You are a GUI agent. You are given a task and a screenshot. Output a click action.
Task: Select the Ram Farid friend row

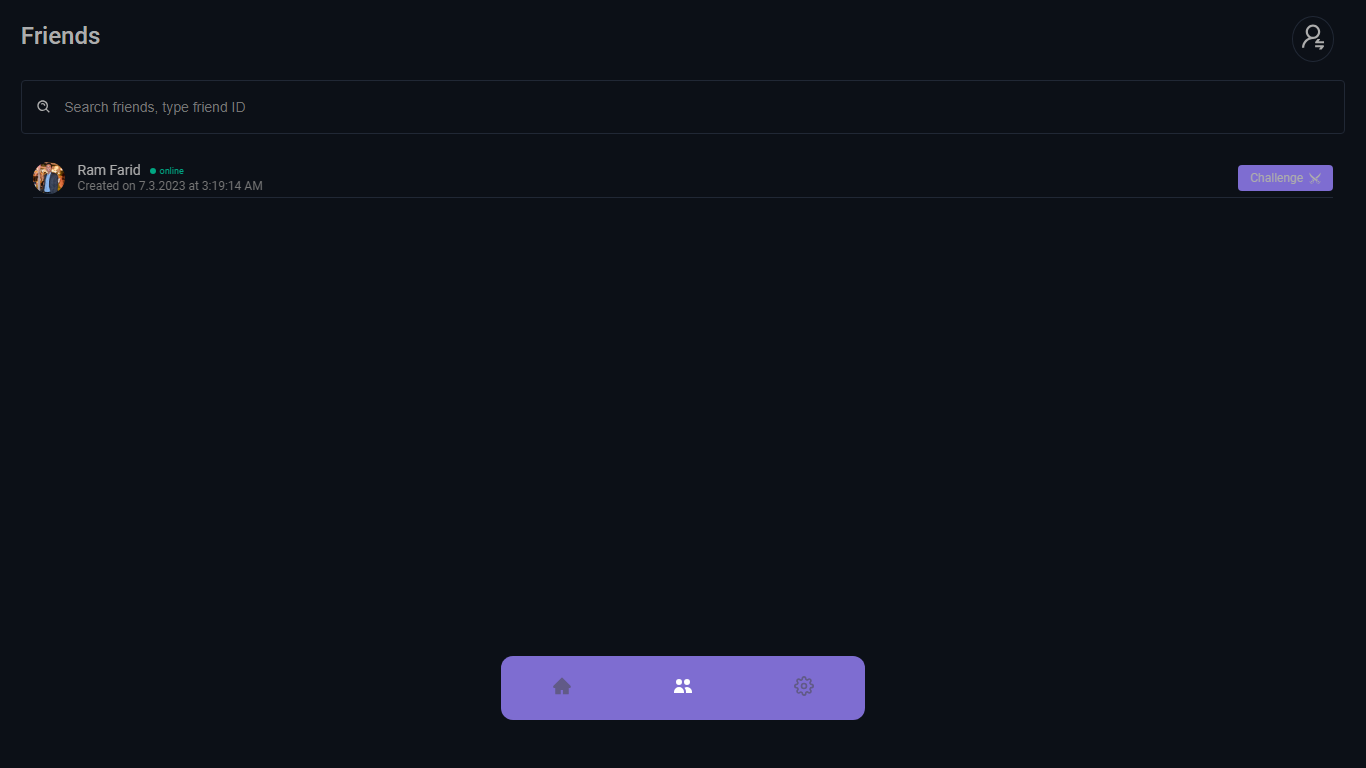point(700,178)
